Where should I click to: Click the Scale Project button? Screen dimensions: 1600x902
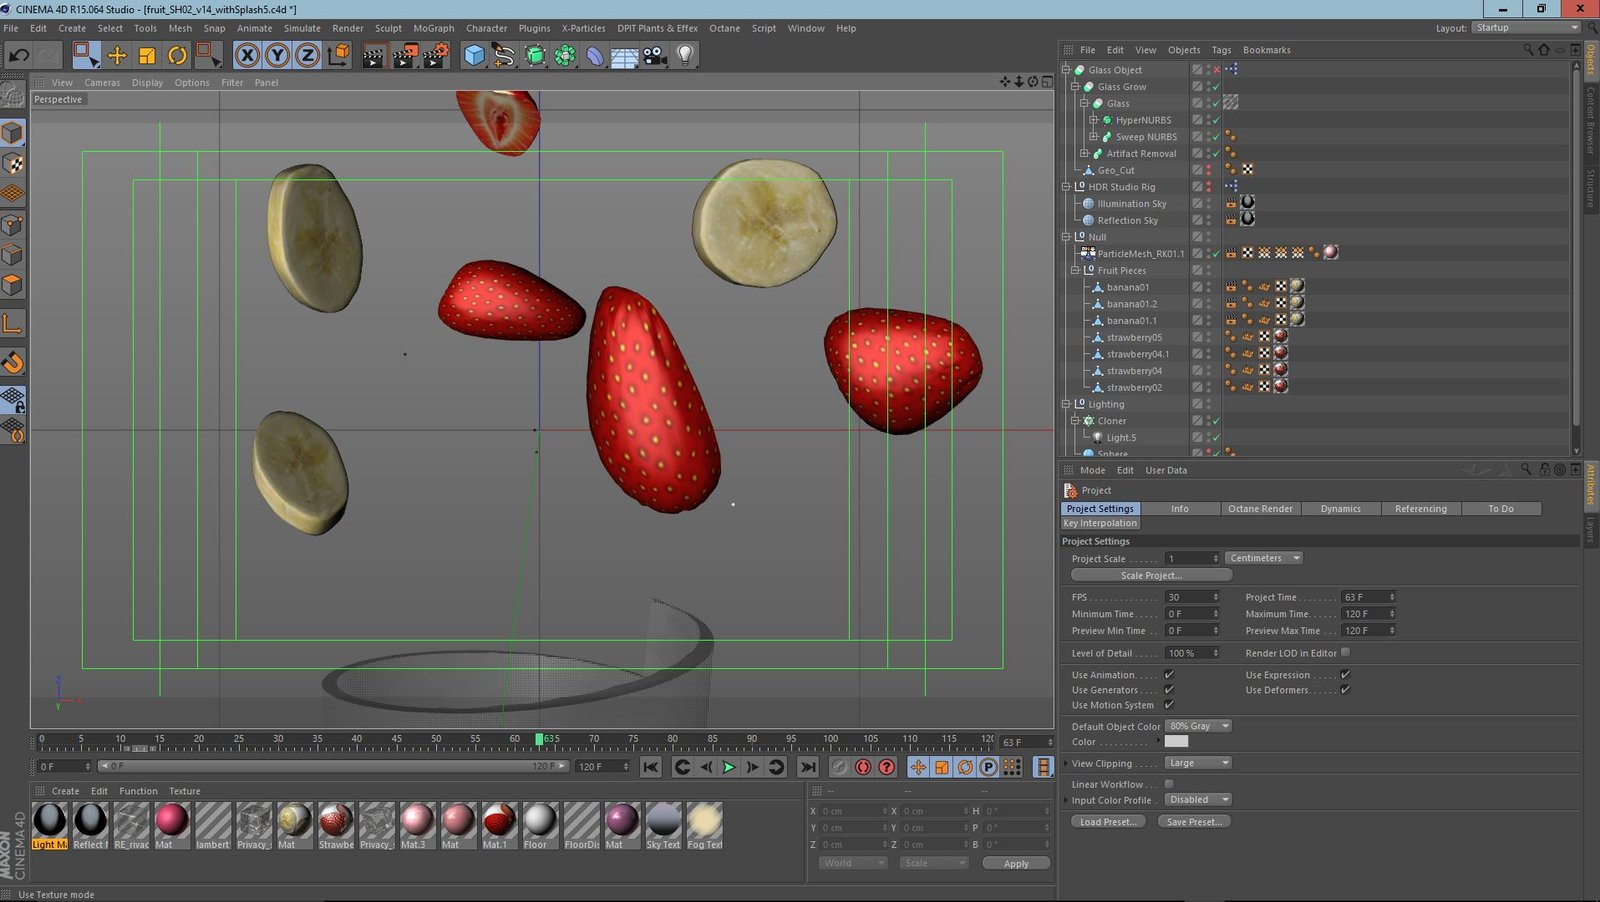coord(1151,575)
